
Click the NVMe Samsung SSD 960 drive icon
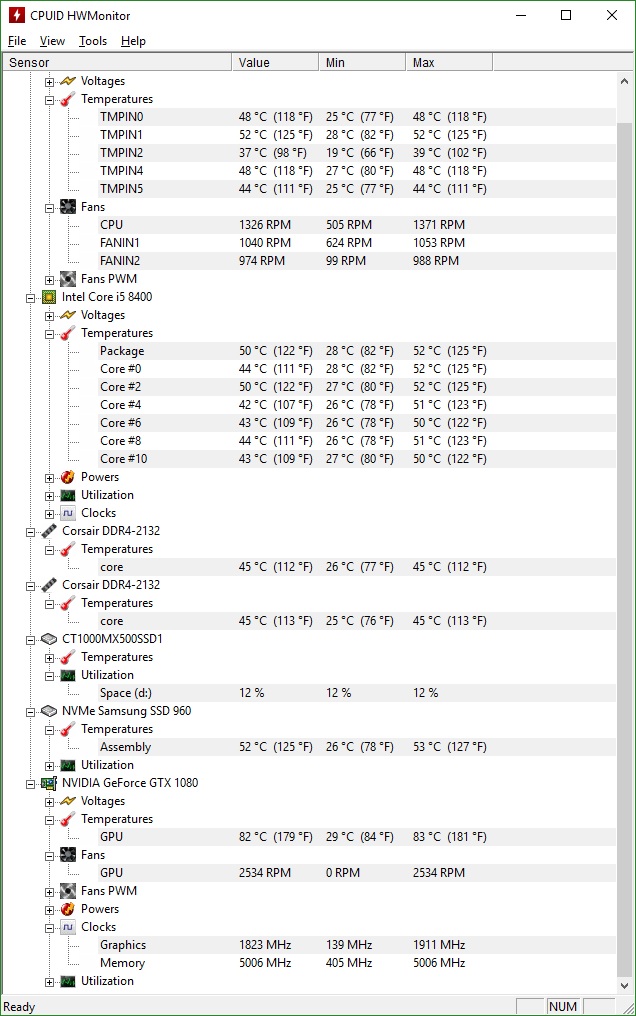point(49,711)
